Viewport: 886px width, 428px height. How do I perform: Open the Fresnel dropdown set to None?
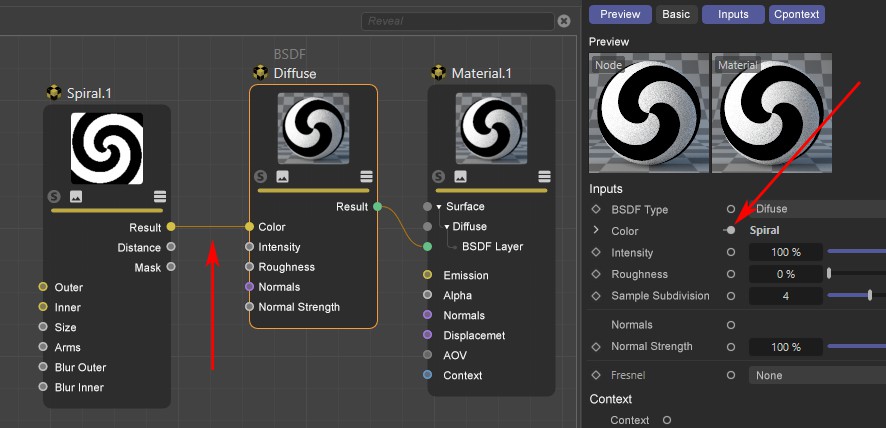[816, 375]
